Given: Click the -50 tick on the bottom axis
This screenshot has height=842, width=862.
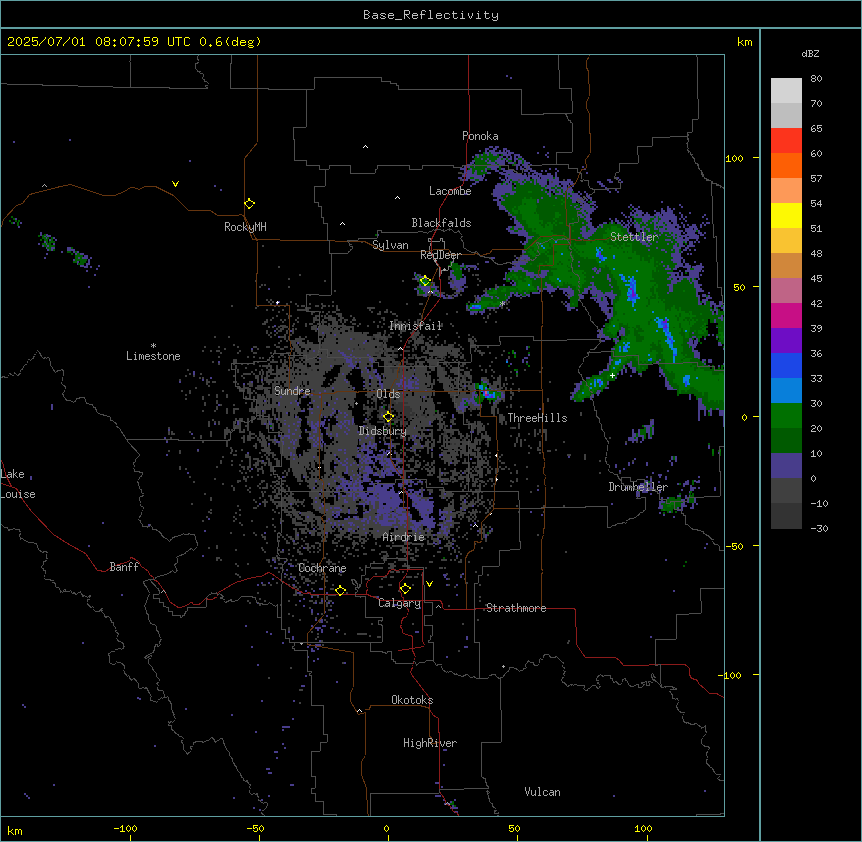Looking at the screenshot, I should 255,828.
